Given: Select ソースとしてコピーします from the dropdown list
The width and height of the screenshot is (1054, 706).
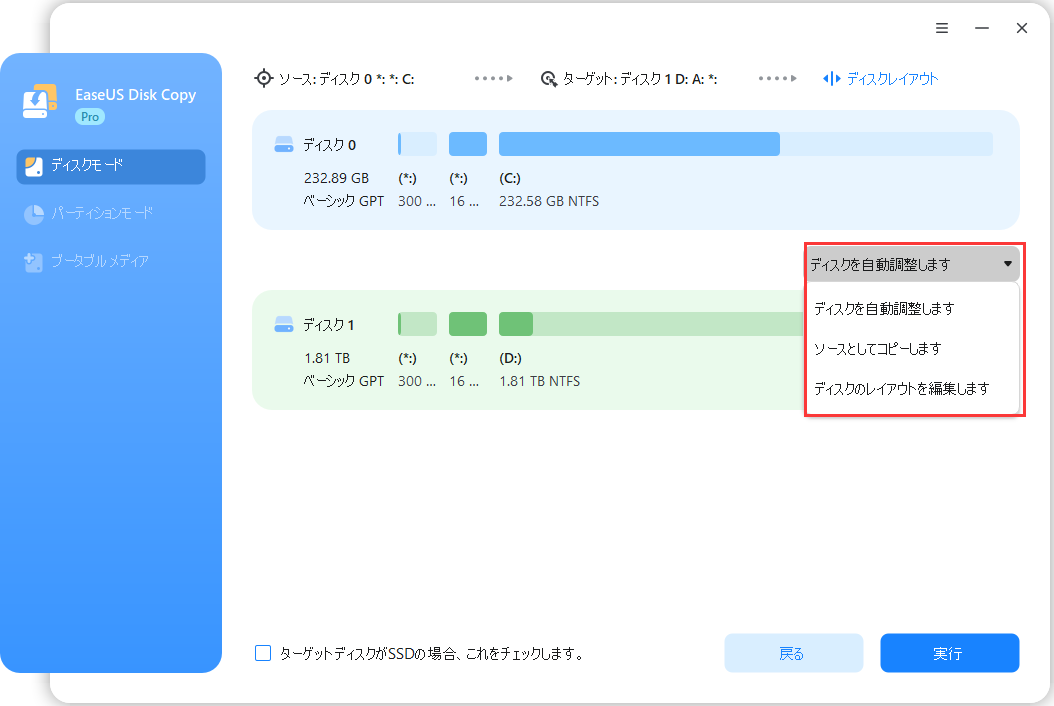Looking at the screenshot, I should pos(877,349).
